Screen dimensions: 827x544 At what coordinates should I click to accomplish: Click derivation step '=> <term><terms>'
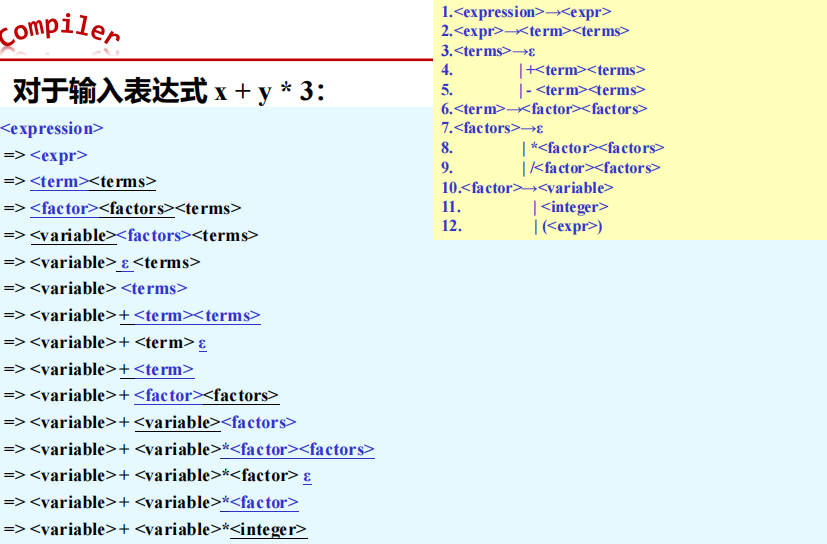coord(80,182)
